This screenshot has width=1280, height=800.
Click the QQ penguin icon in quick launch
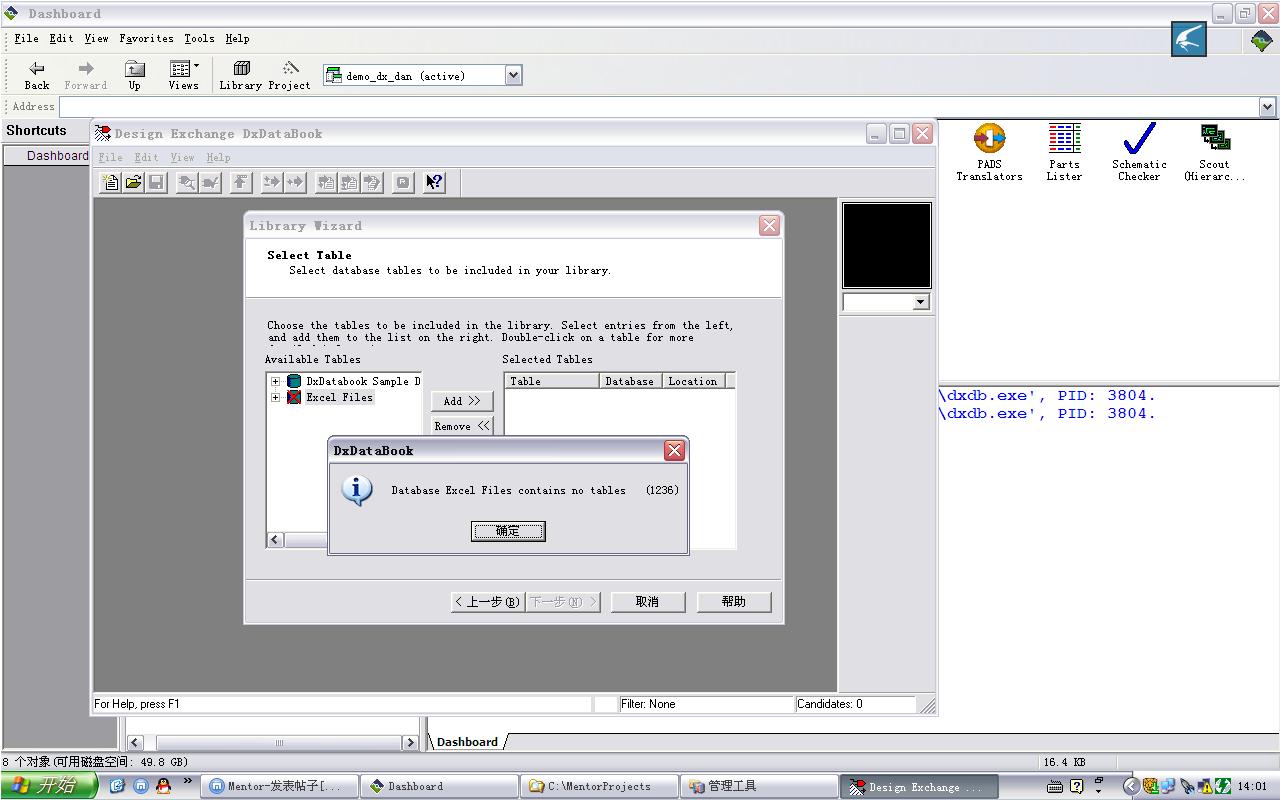coord(164,786)
